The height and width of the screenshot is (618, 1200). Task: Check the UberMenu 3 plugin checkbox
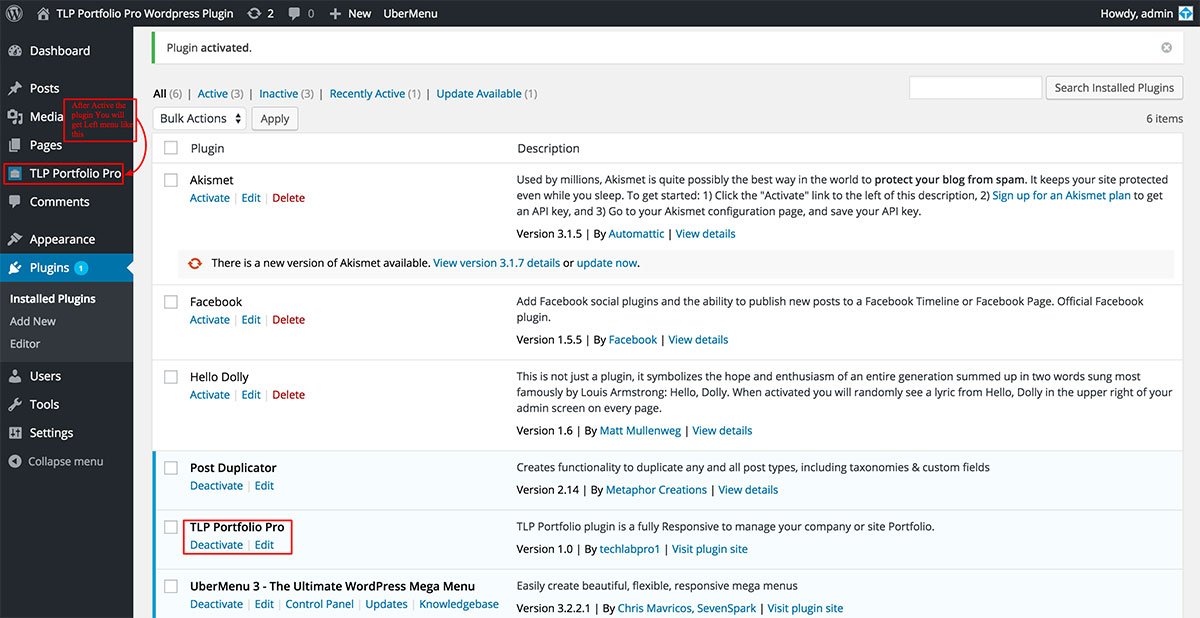[170, 587]
